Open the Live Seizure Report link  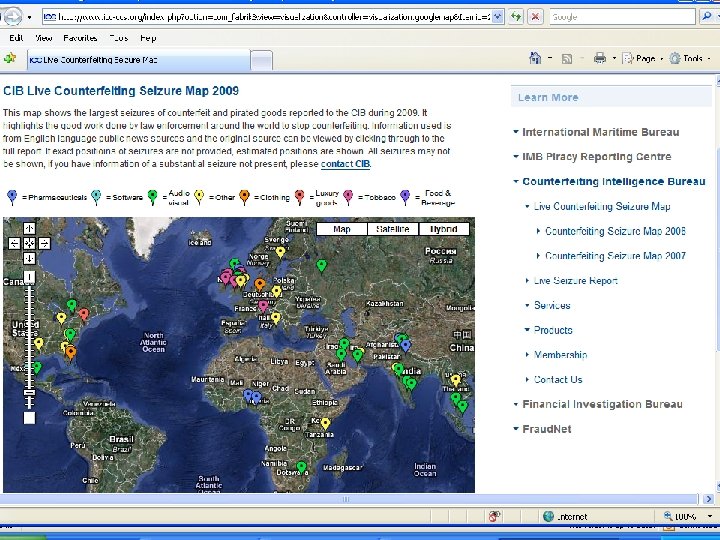[x=575, y=281]
